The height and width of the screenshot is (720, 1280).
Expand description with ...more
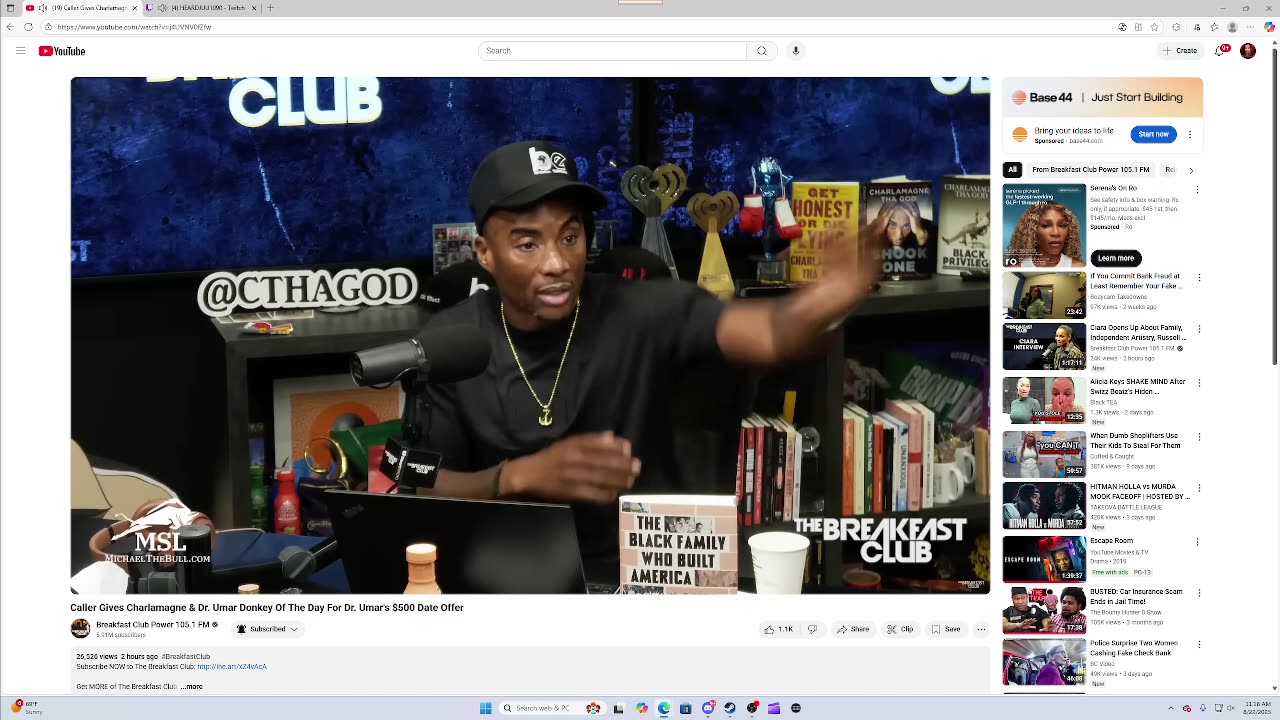point(192,687)
